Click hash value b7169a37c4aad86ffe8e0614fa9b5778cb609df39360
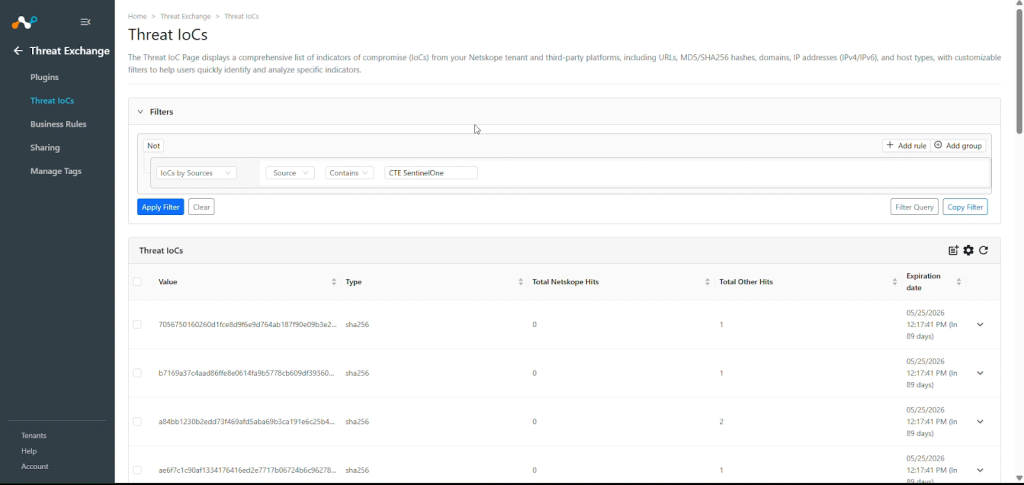1024x485 pixels. tap(248, 373)
